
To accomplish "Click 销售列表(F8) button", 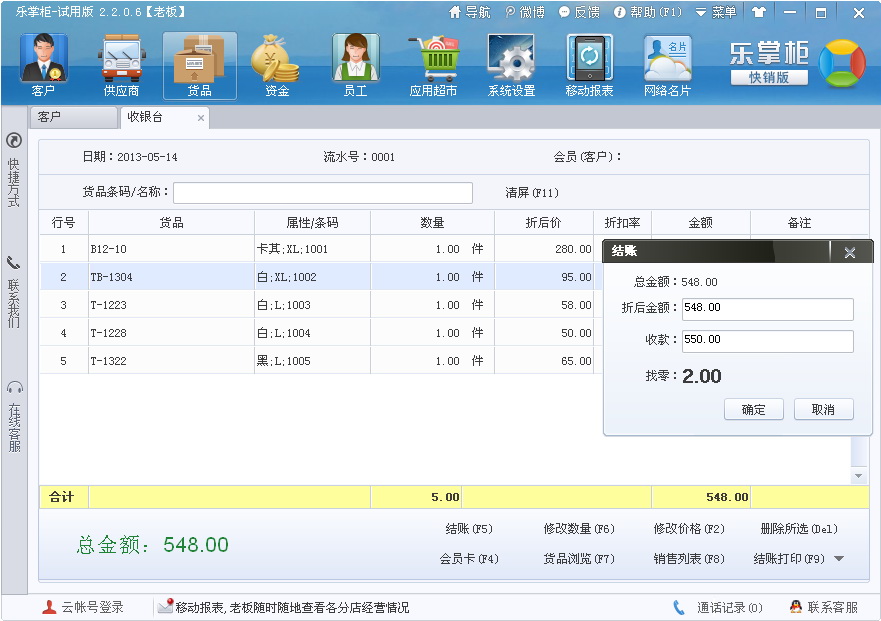I will 689,559.
